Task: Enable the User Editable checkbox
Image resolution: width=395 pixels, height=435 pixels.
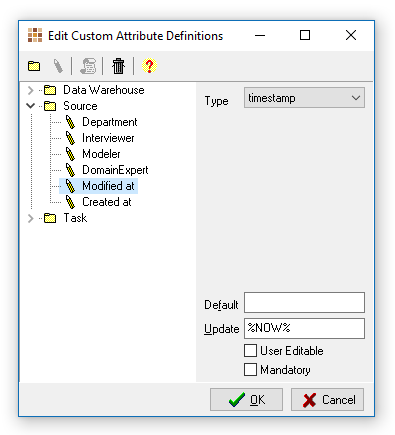Action: point(250,351)
